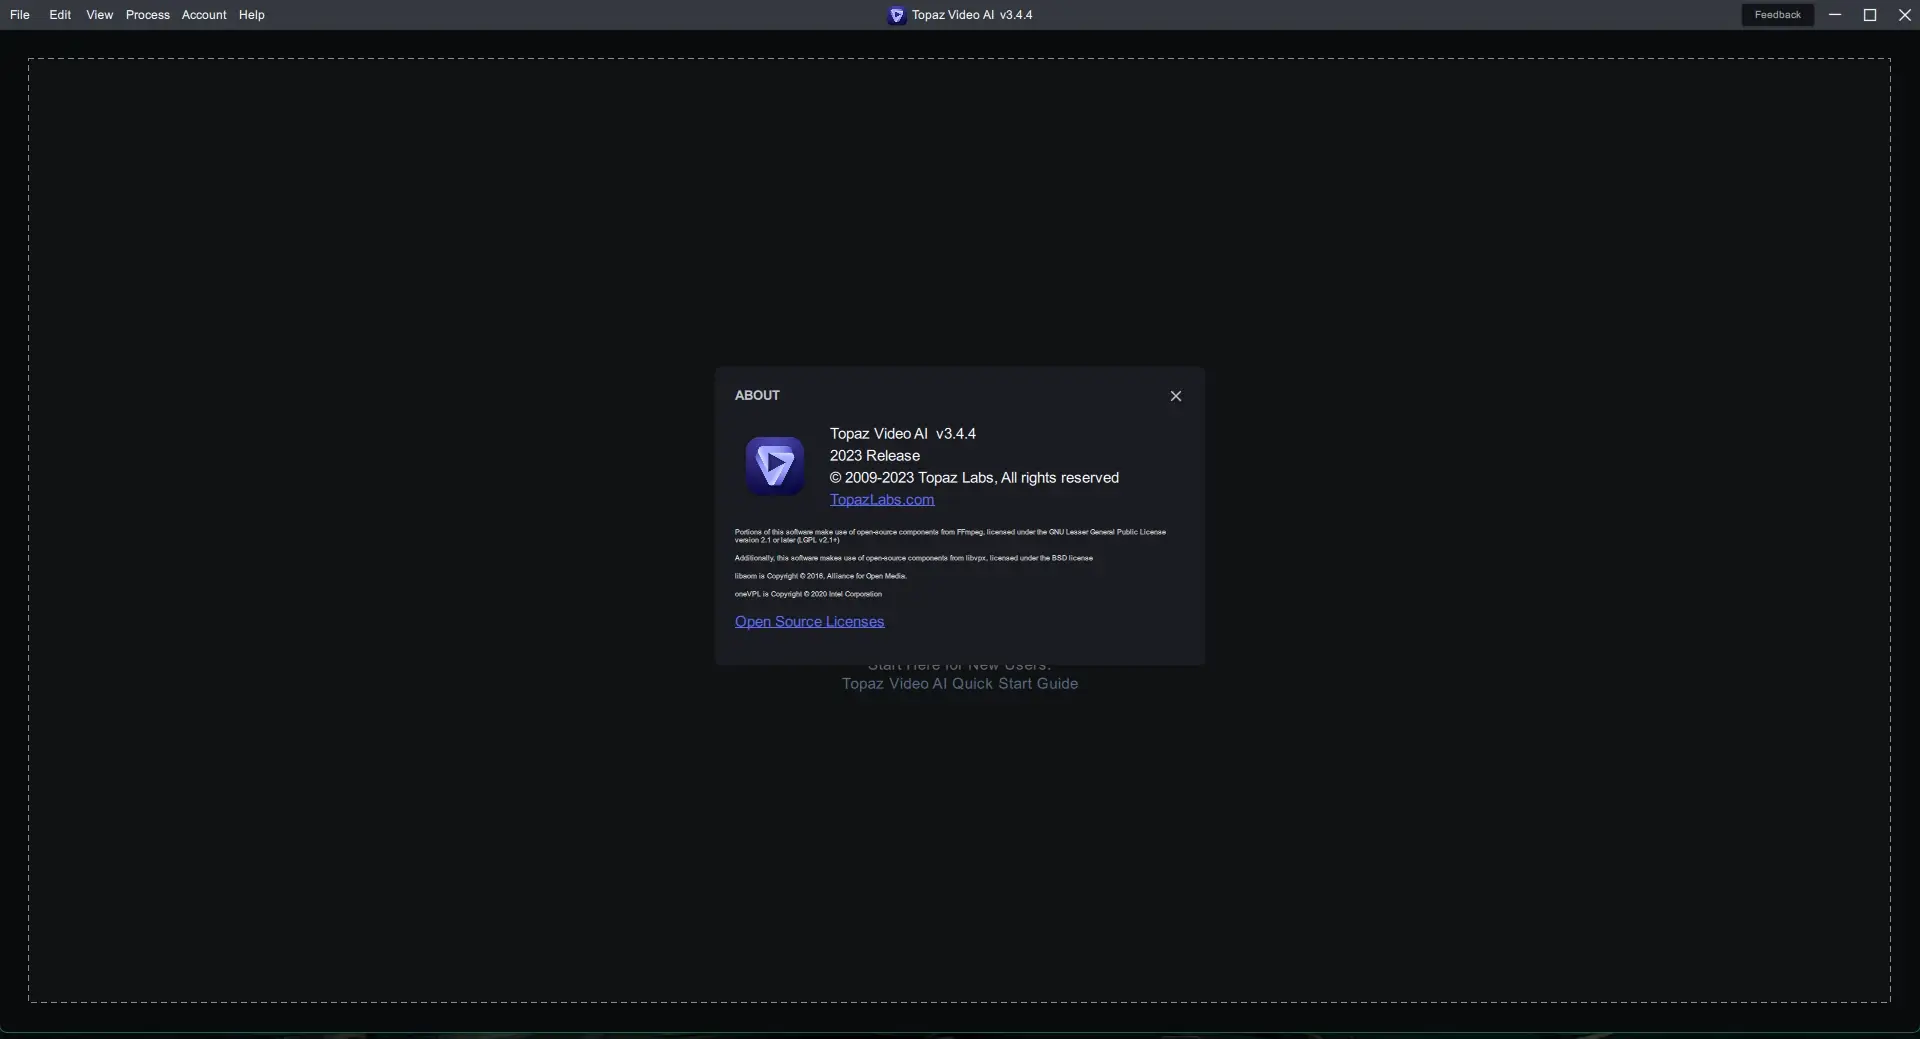Close the Topaz Video AI window
The image size is (1920, 1039).
[x=1904, y=15]
